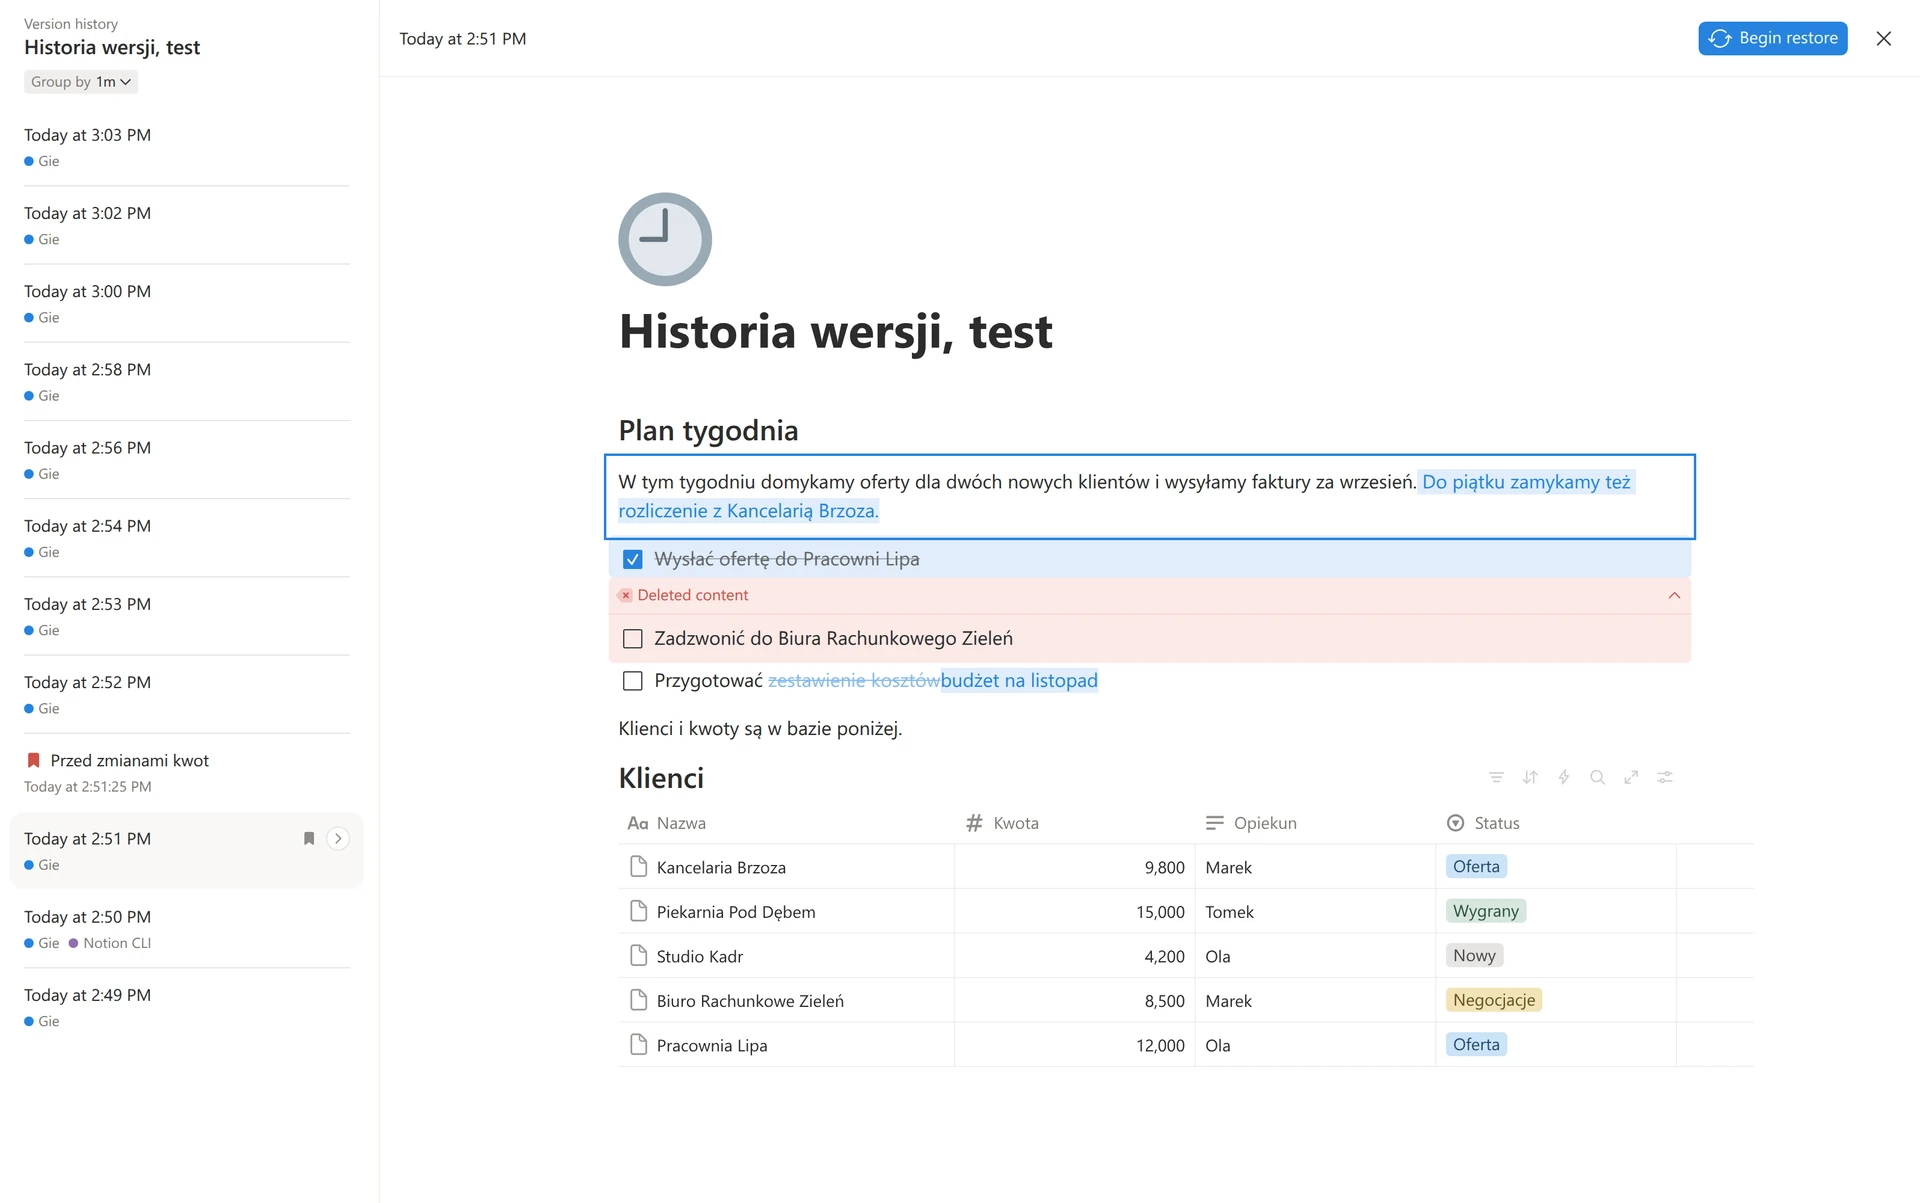This screenshot has height=1203, width=1920.
Task: Click the added budżet na listopad text
Action: tap(1019, 681)
